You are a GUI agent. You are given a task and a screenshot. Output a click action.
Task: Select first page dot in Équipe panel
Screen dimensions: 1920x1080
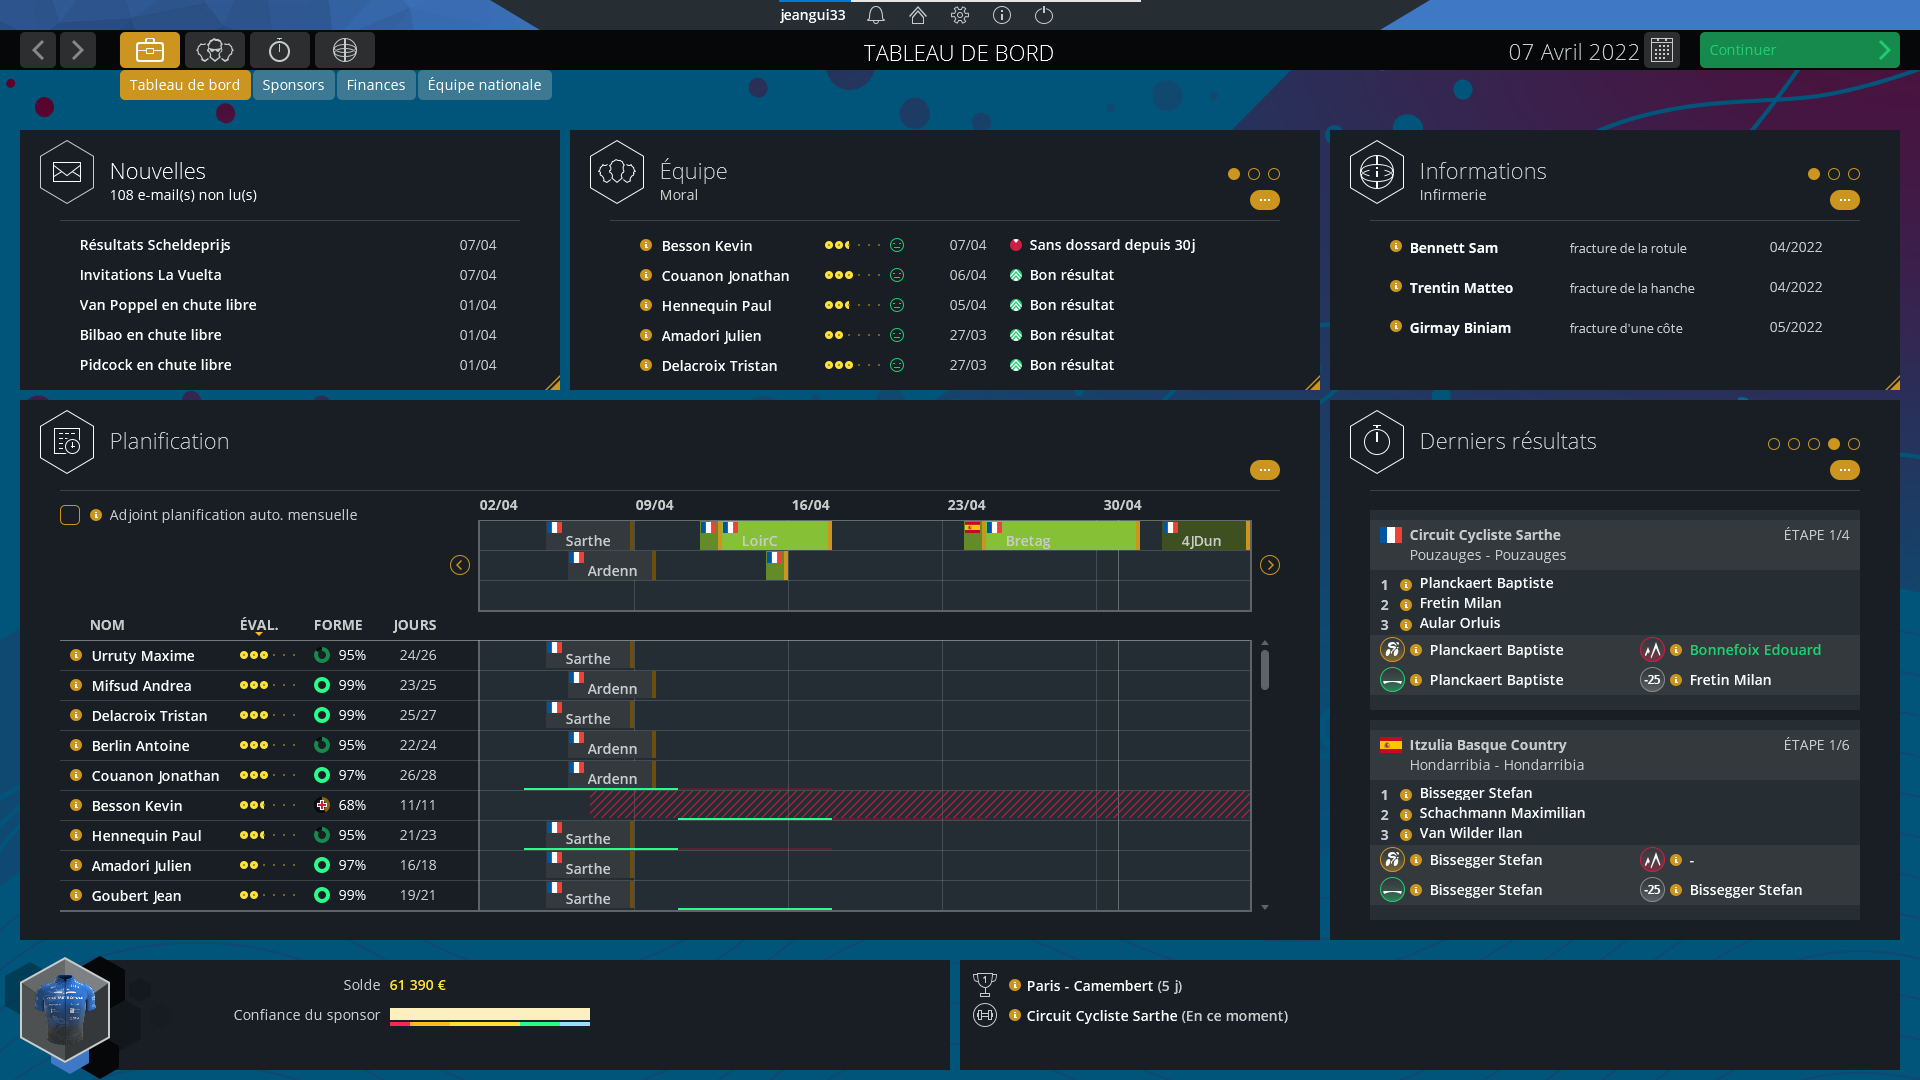point(1234,174)
